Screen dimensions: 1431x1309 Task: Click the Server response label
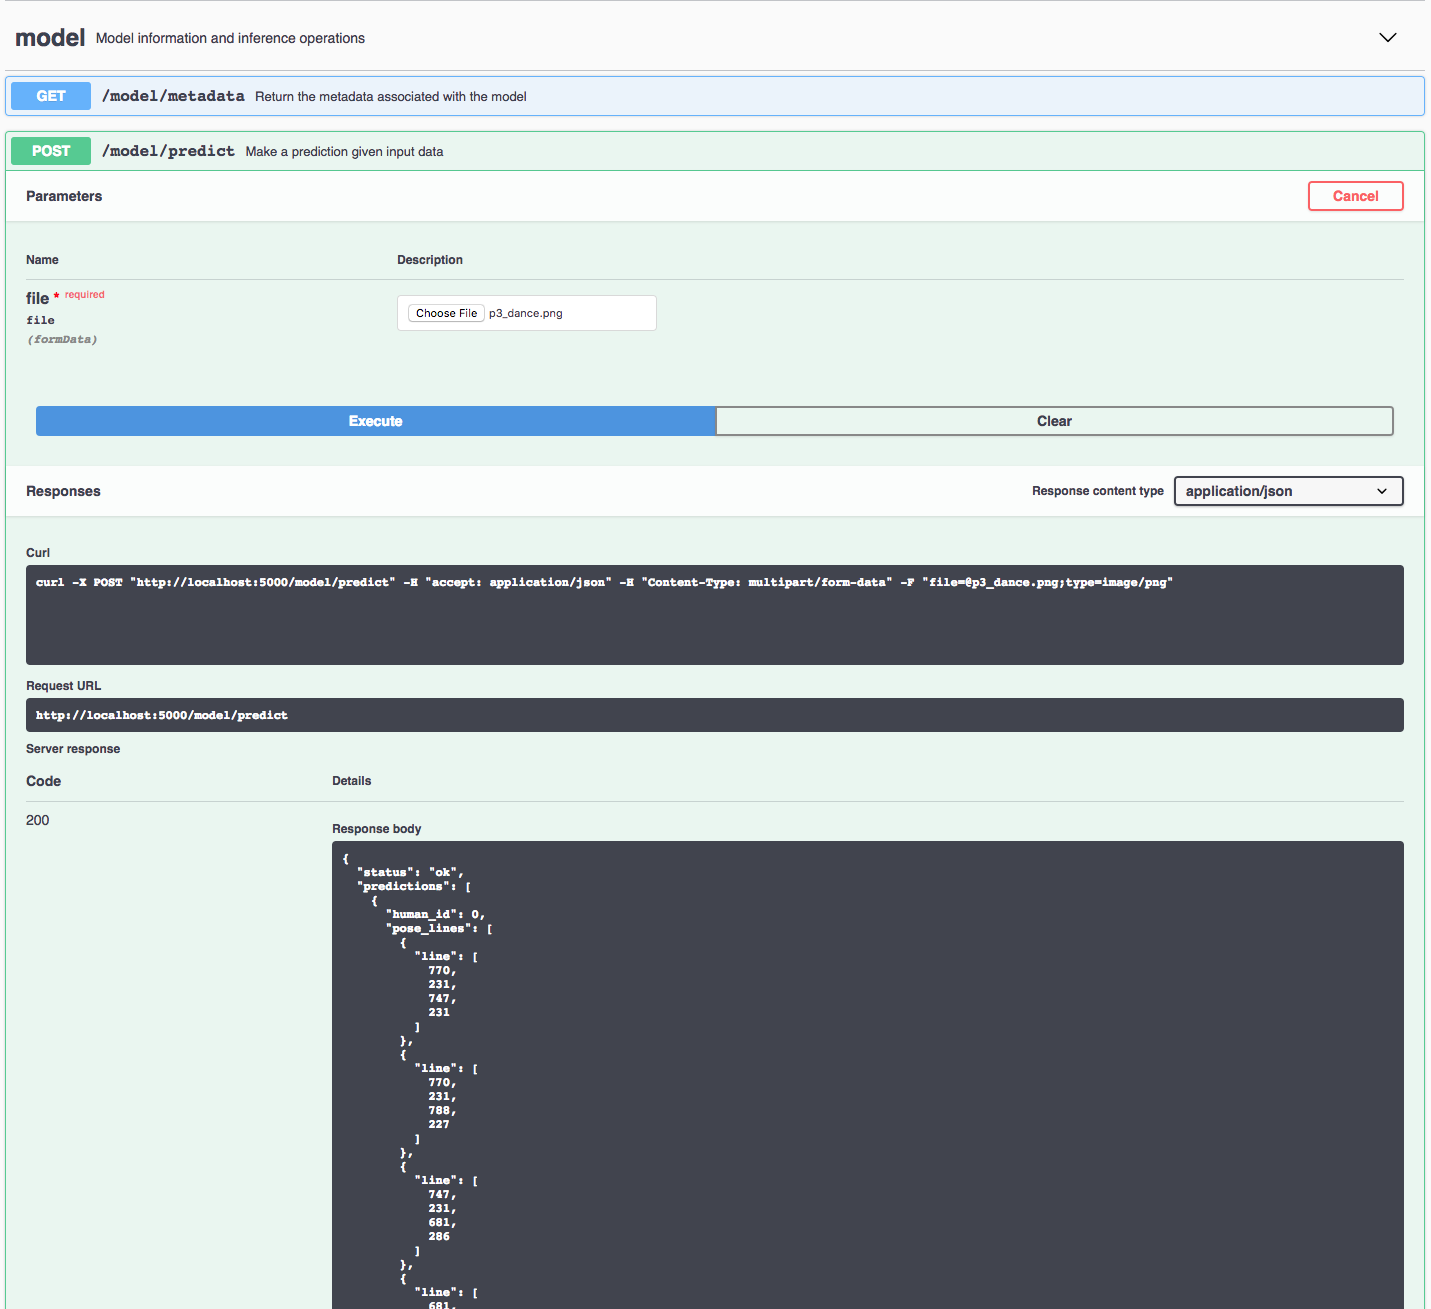73,749
